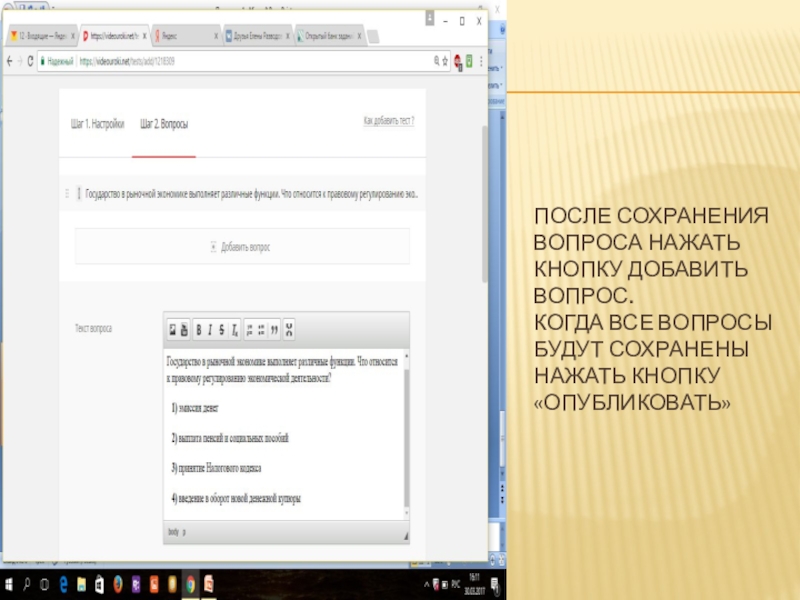The height and width of the screenshot is (600, 800).
Task: Click the Bold formatting button in editor
Action: (199, 329)
